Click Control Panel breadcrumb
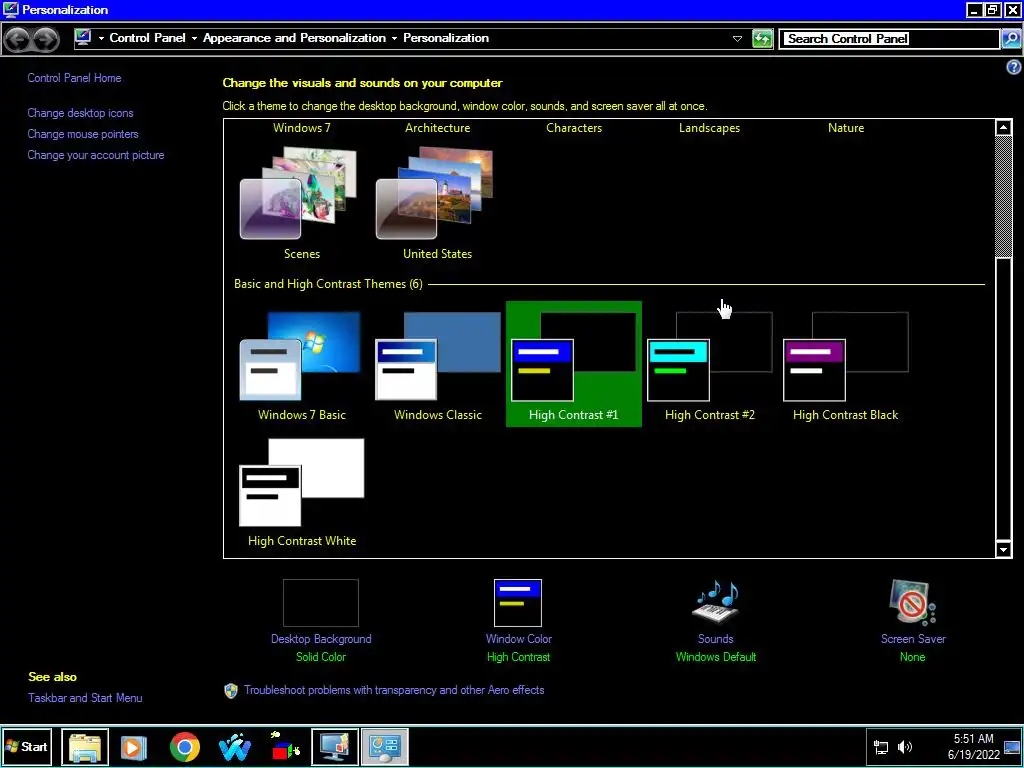The height and width of the screenshot is (768, 1024). point(148,38)
